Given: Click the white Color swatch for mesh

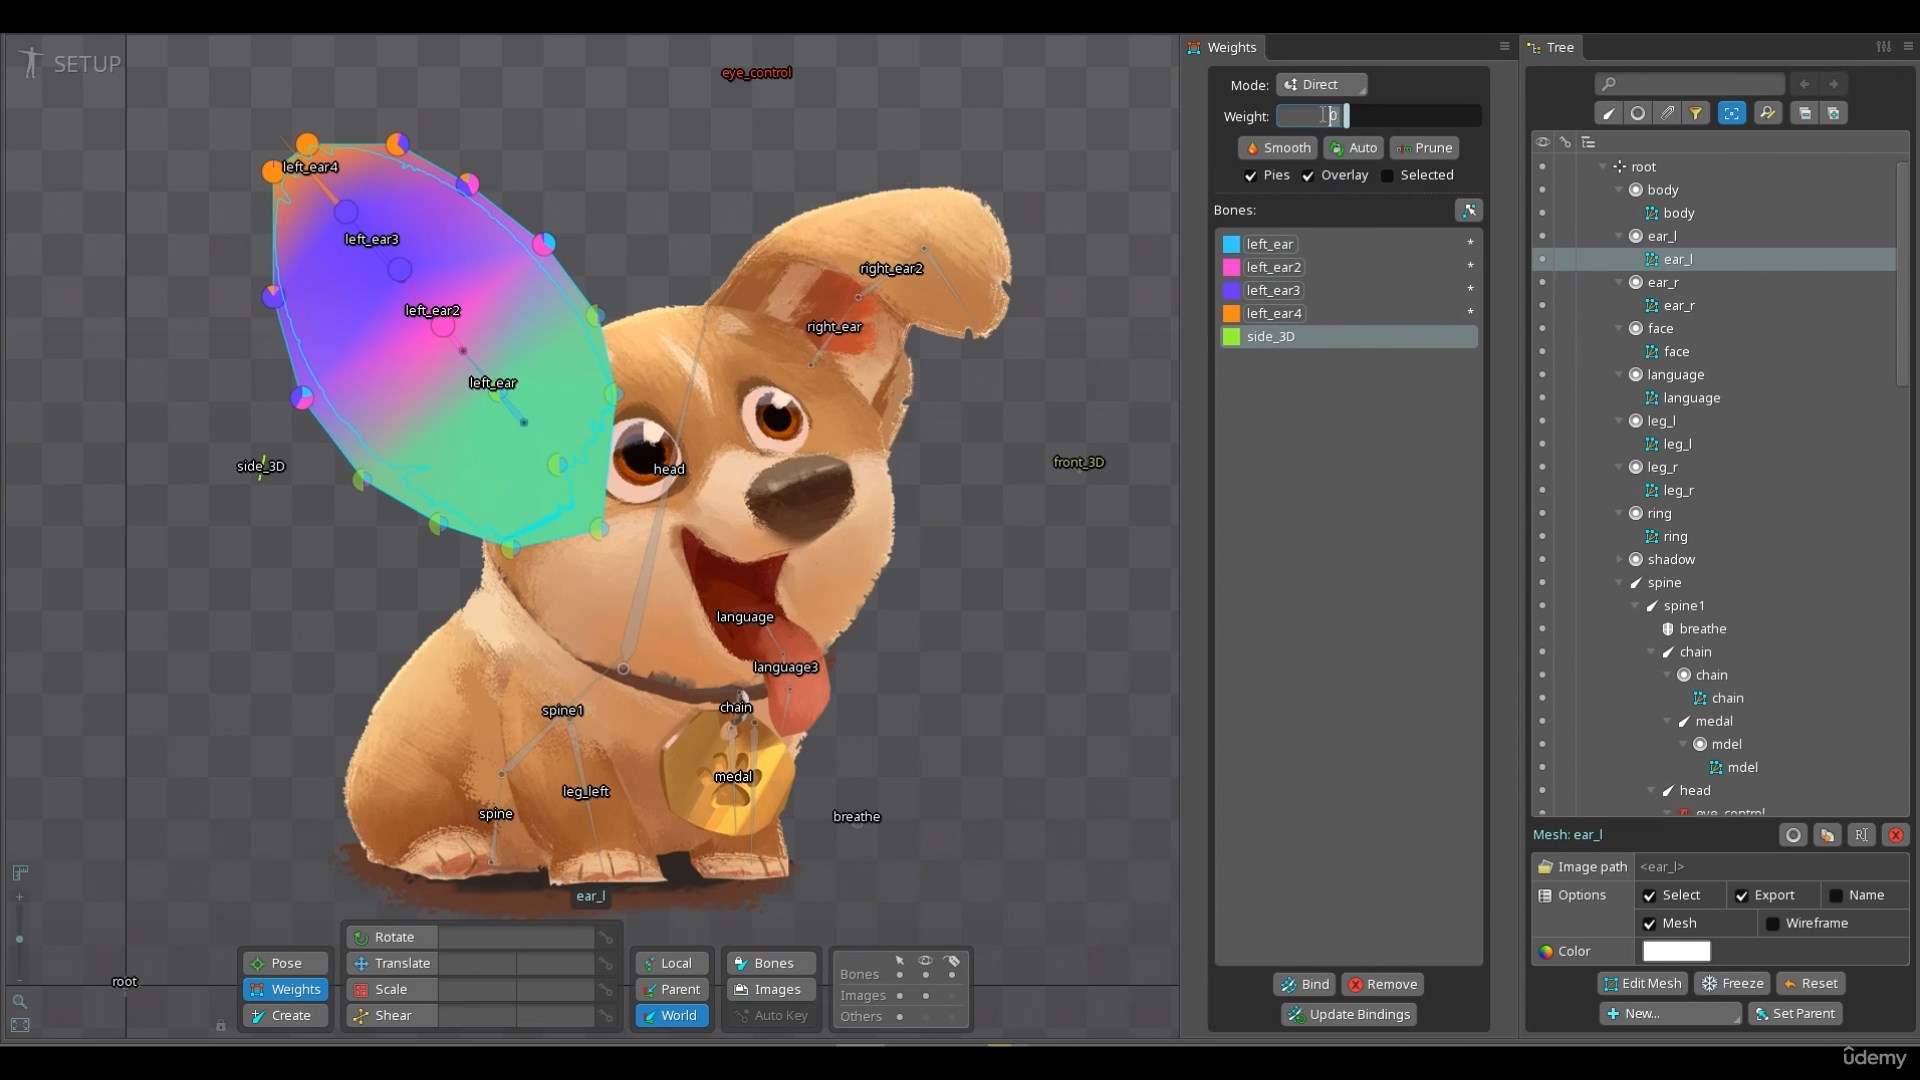Looking at the screenshot, I should coord(1676,952).
